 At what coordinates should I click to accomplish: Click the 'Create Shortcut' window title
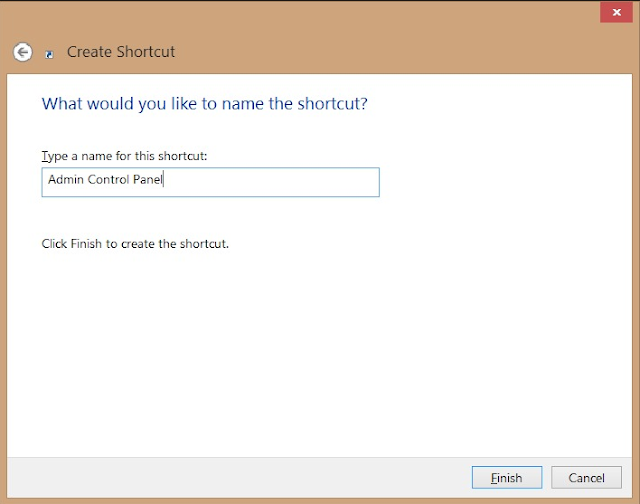[121, 52]
